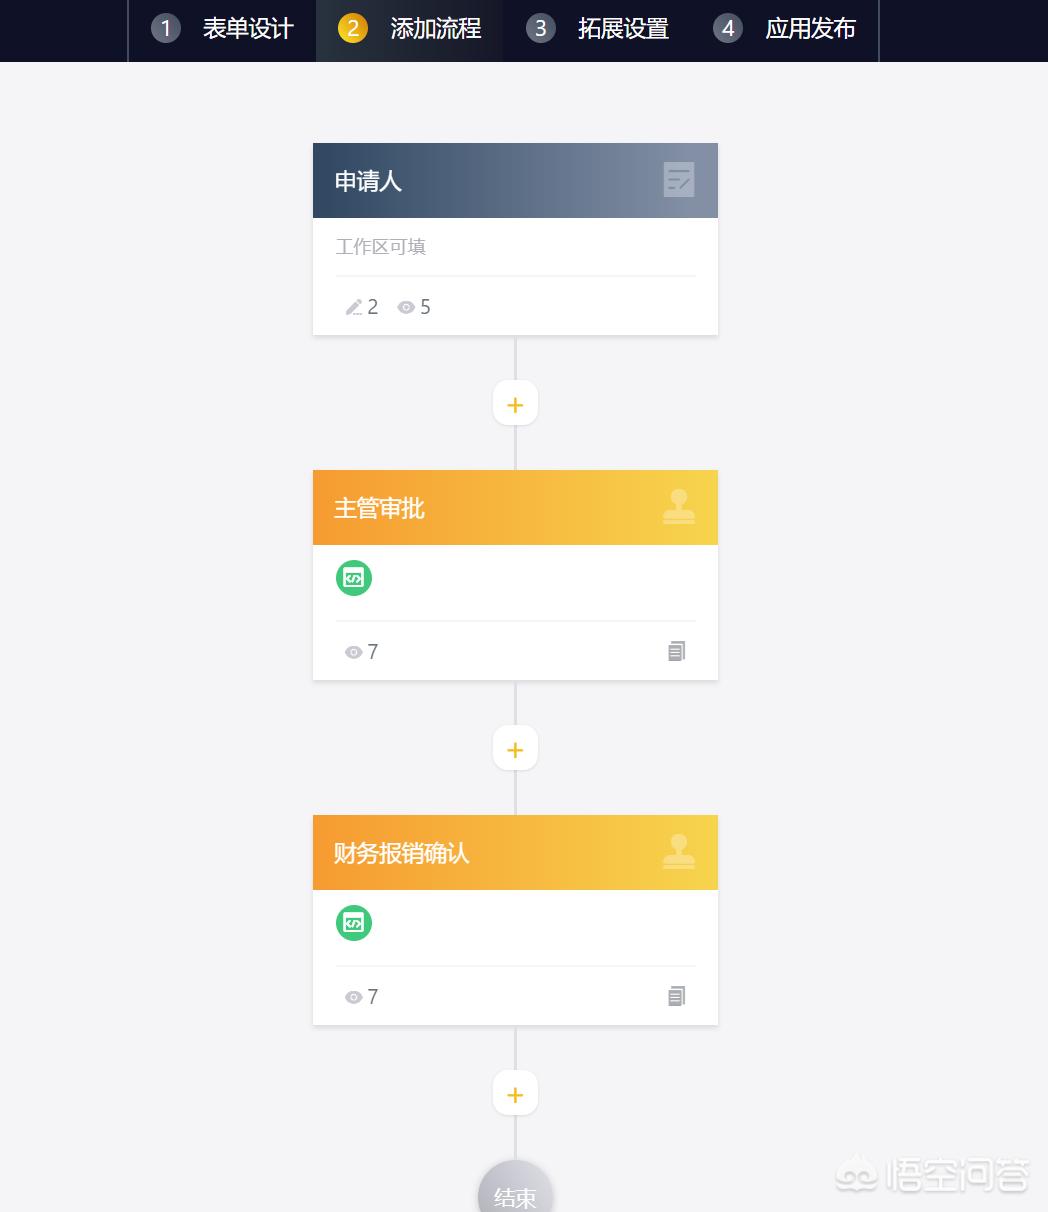Click the numbered circle 1 before 表单设计
The height and width of the screenshot is (1212, 1048).
pyautogui.click(x=165, y=28)
